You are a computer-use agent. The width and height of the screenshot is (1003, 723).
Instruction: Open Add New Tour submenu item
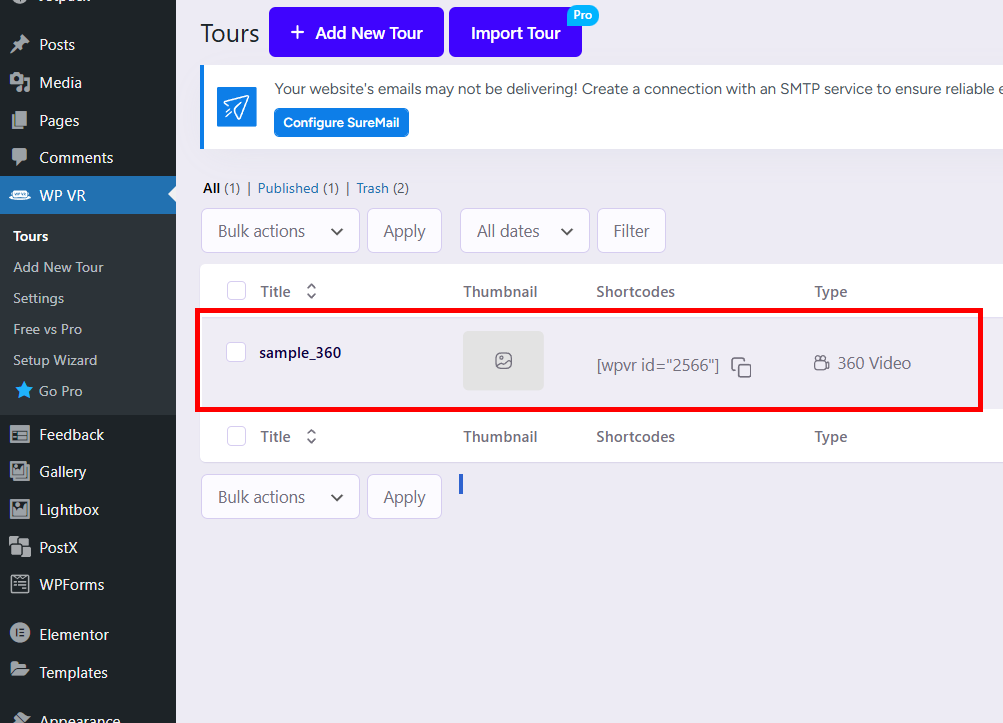coord(58,267)
